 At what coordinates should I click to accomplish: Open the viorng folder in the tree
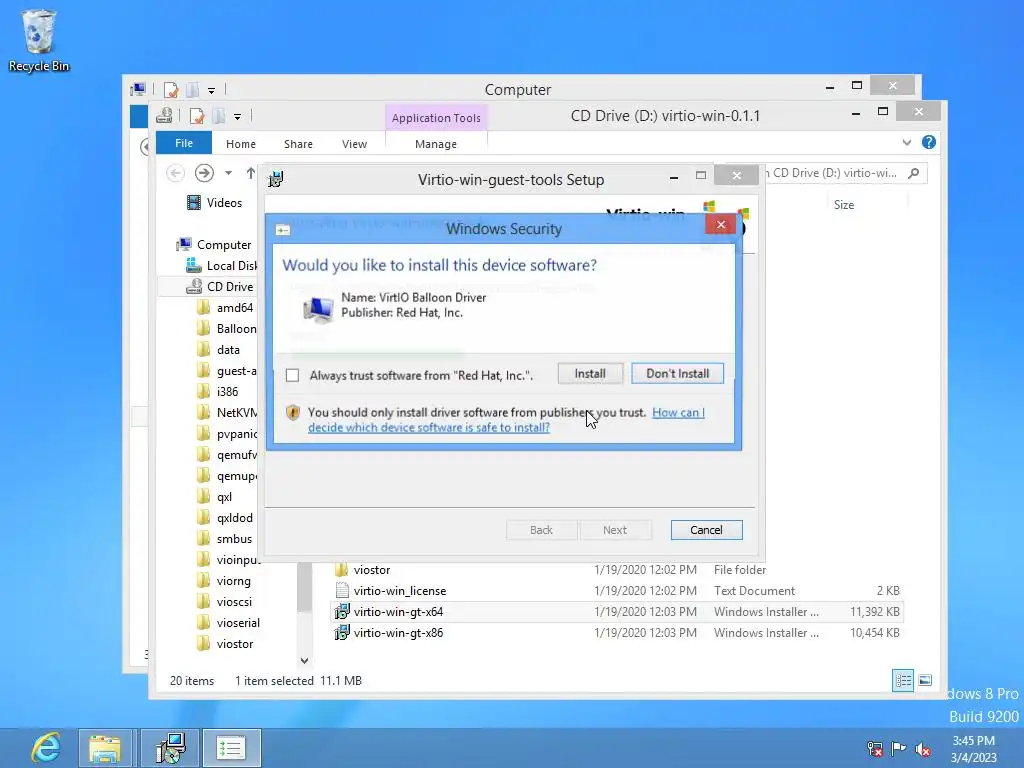[224, 581]
